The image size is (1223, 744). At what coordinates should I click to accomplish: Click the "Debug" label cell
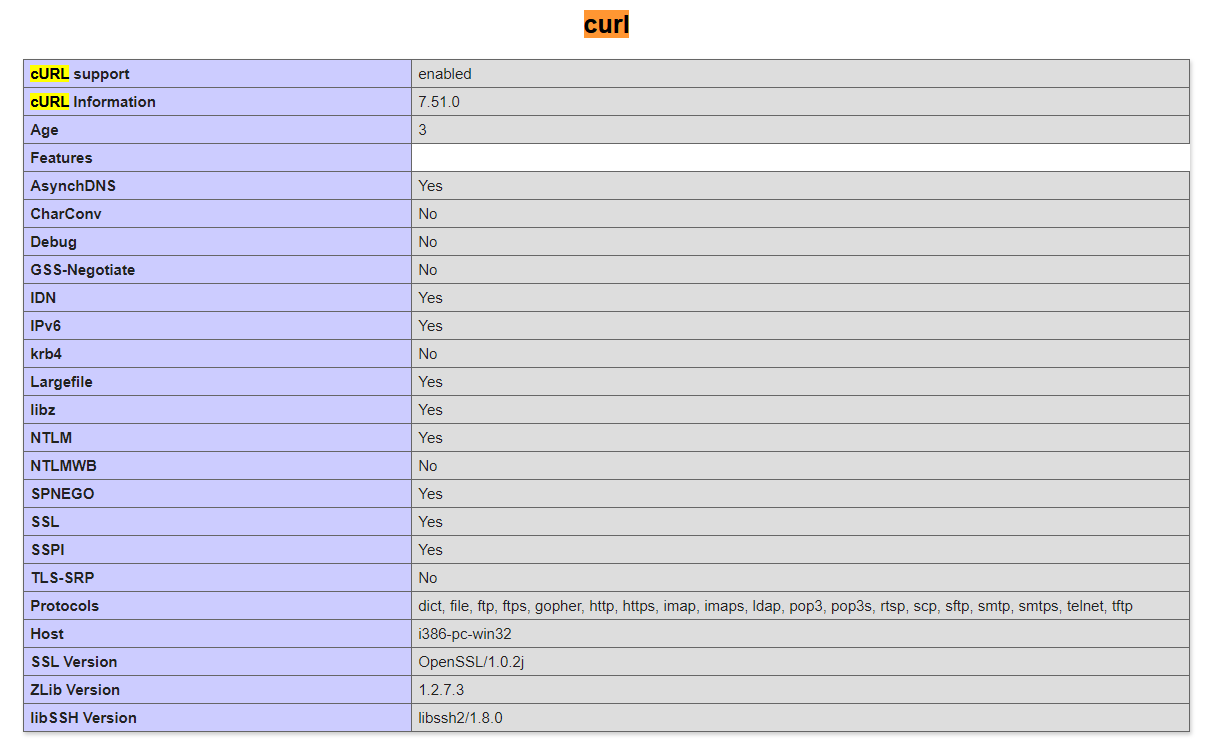click(x=217, y=242)
